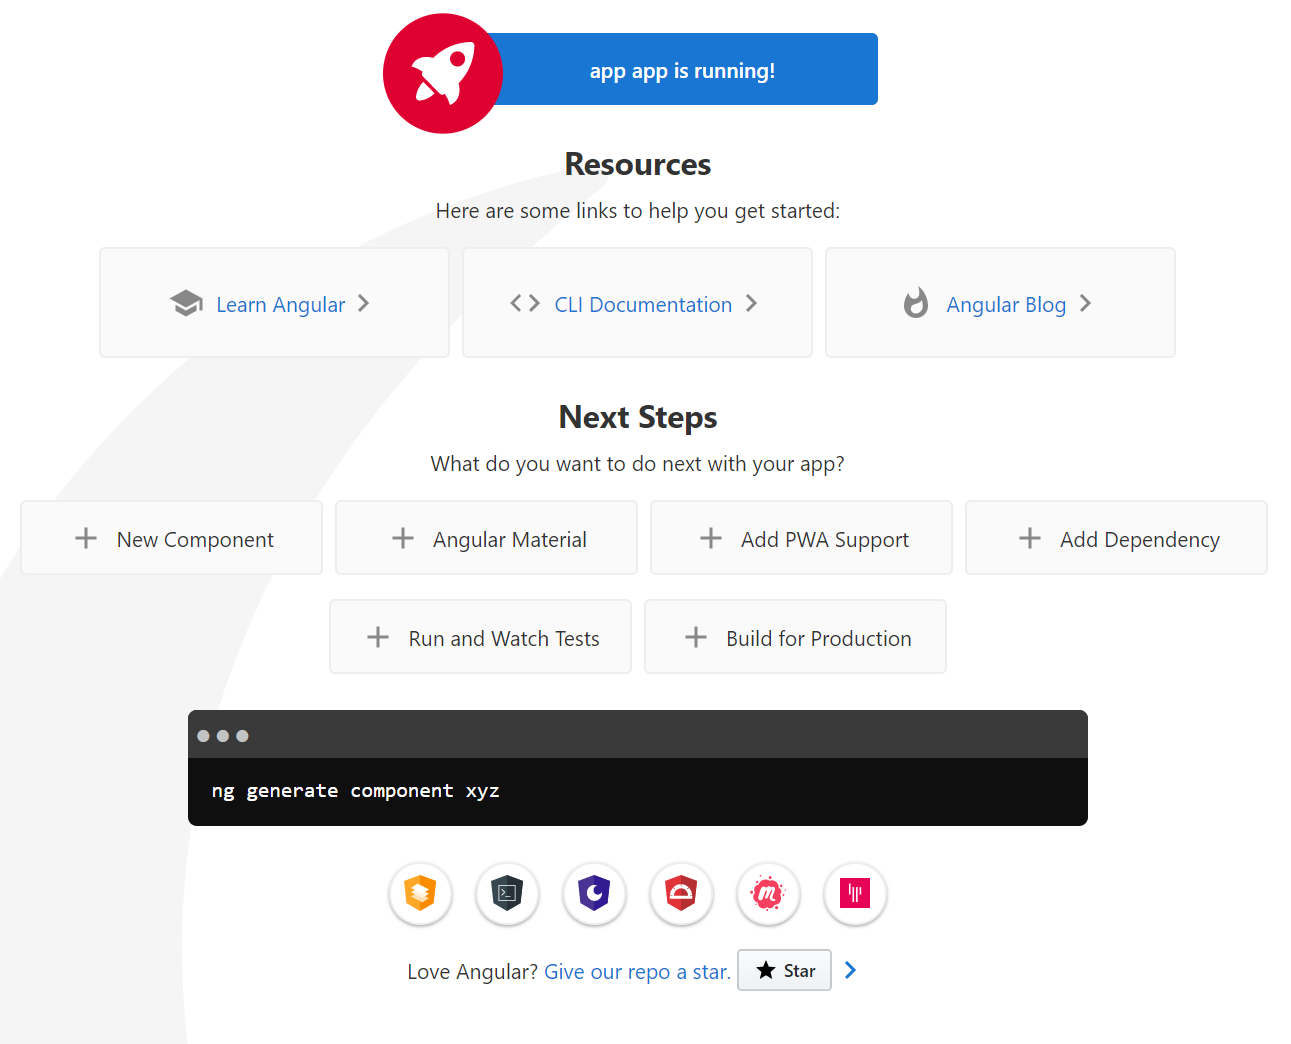Select the Add Dependency card
Image resolution: width=1291 pixels, height=1044 pixels.
pos(1116,538)
